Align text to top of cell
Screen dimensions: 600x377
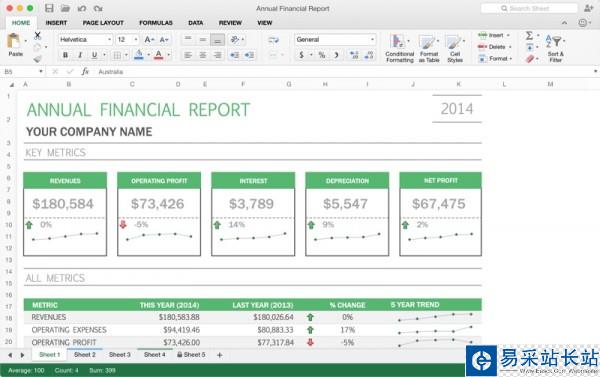tap(188, 39)
